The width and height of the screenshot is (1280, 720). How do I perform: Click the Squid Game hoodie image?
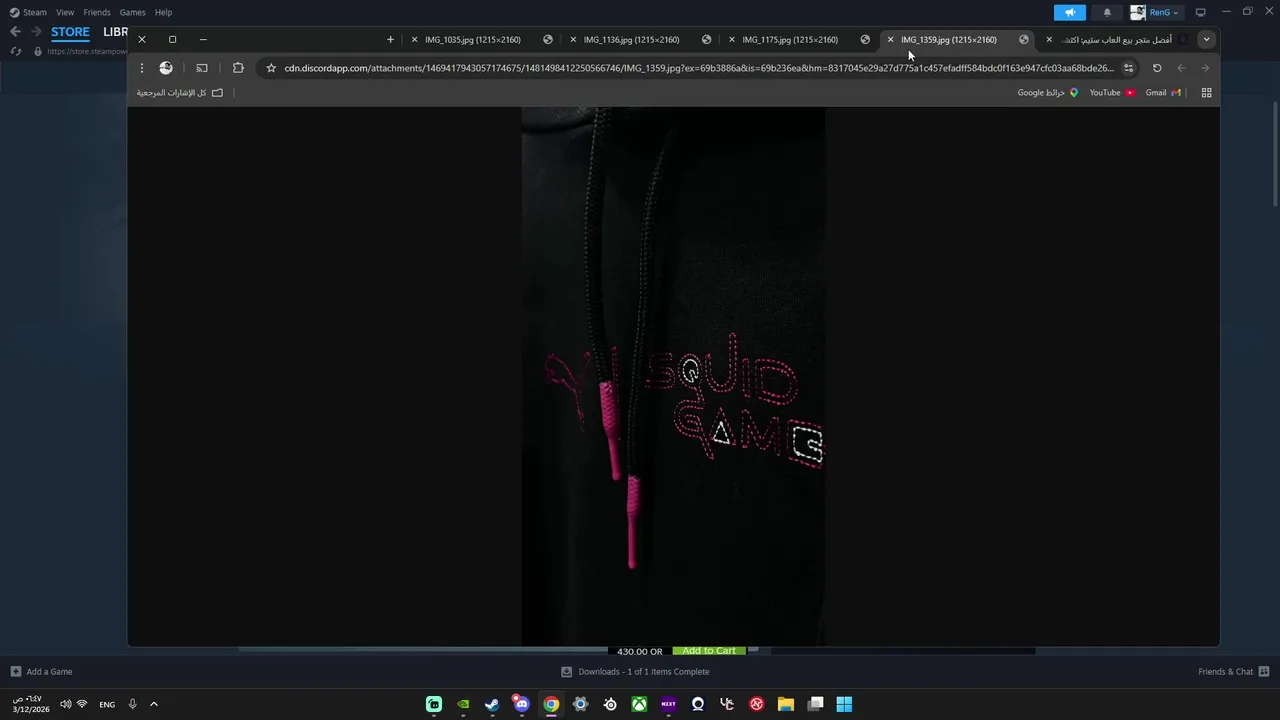(x=673, y=376)
